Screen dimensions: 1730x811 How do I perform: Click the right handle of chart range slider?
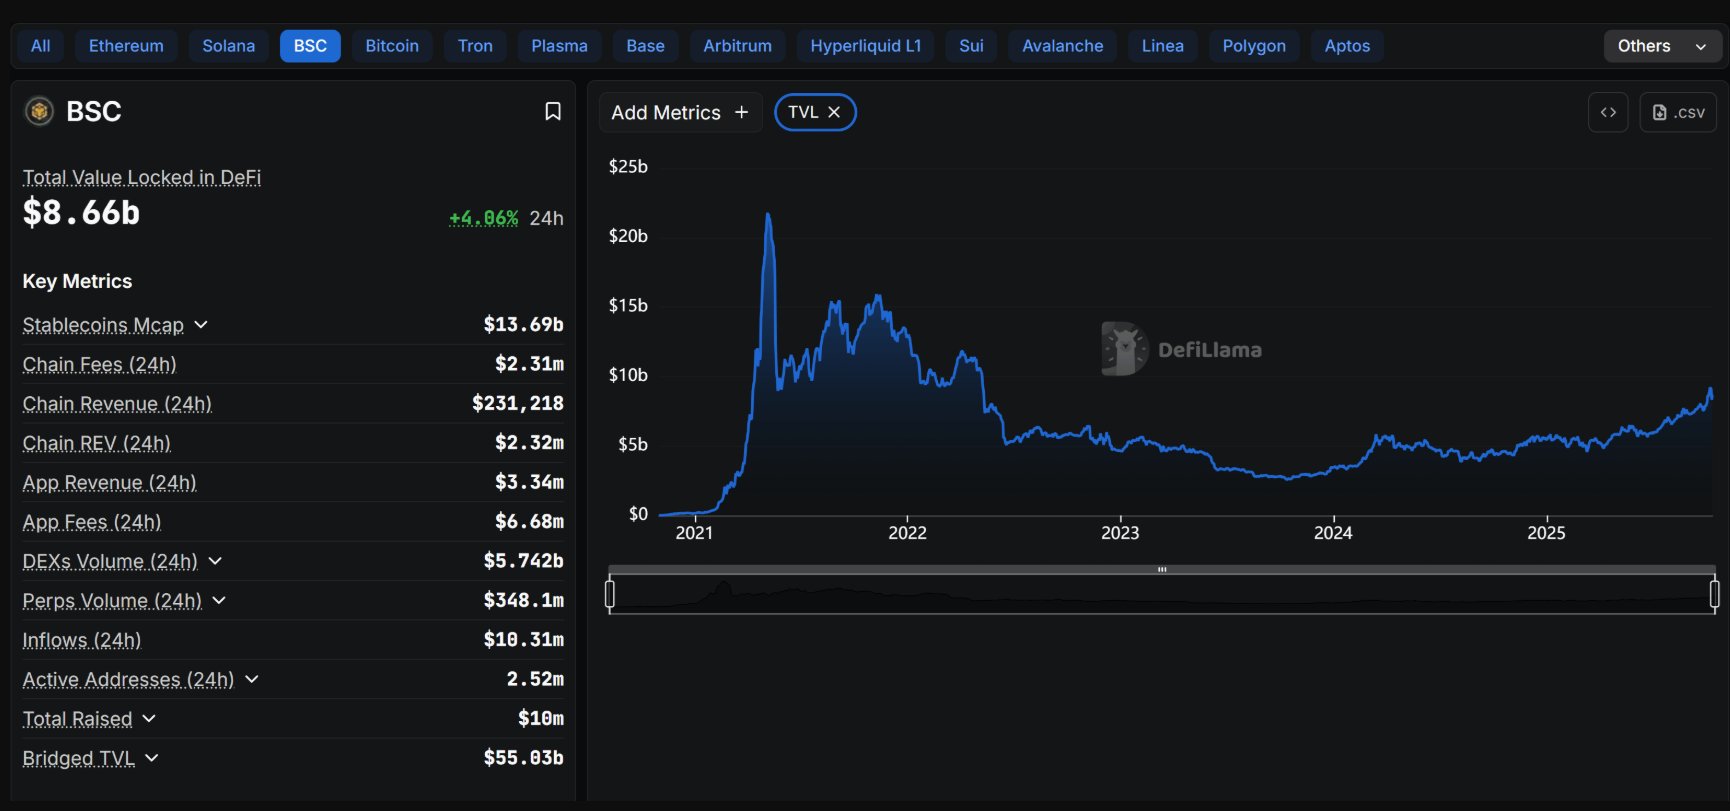(x=1714, y=594)
